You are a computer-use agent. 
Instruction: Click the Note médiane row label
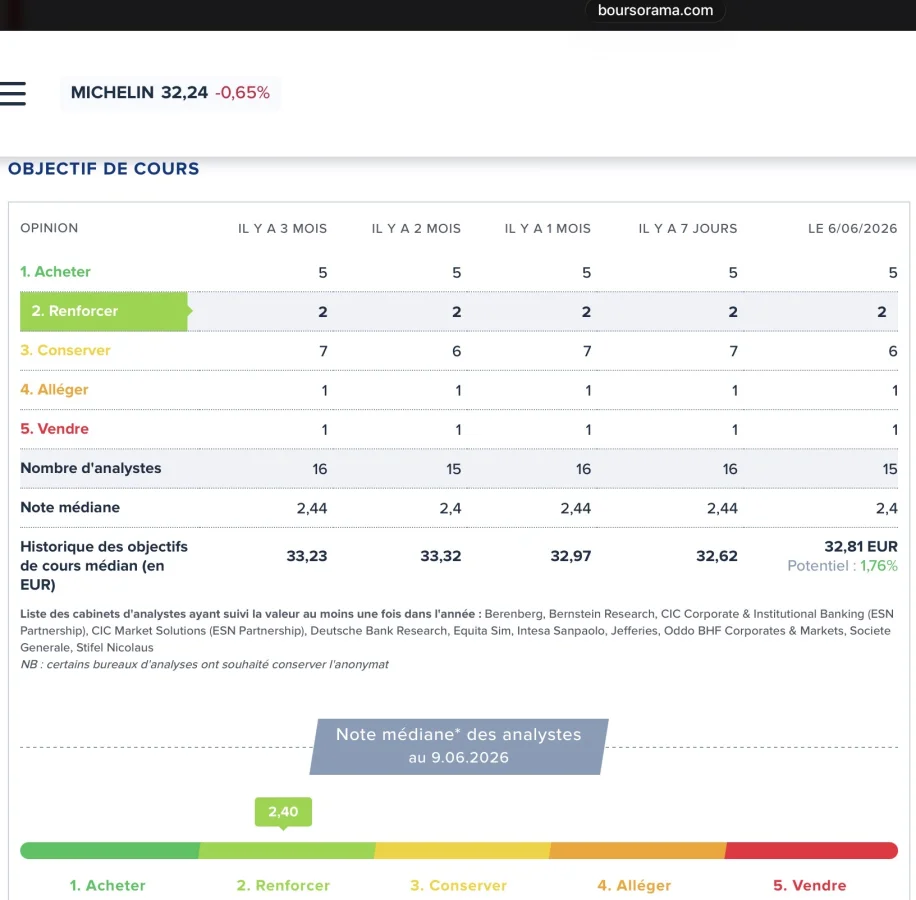[70, 507]
